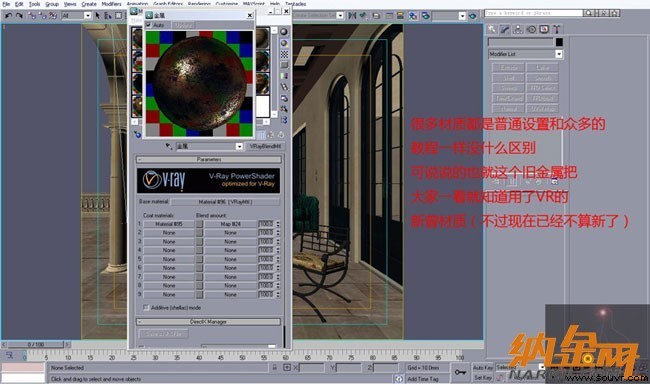Toggle the Set Key button

click(483, 377)
